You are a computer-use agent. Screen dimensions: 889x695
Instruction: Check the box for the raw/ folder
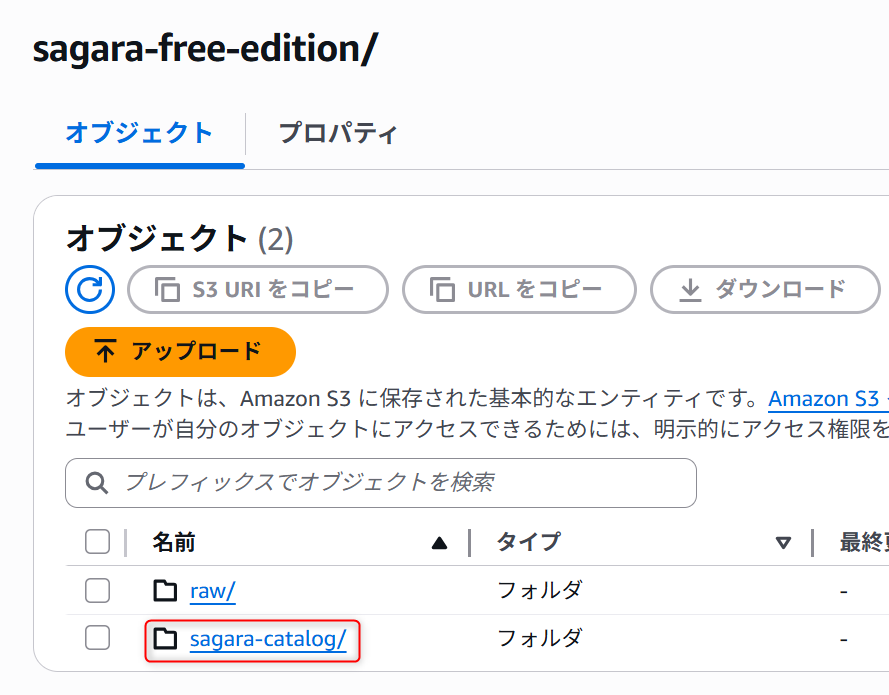98,591
